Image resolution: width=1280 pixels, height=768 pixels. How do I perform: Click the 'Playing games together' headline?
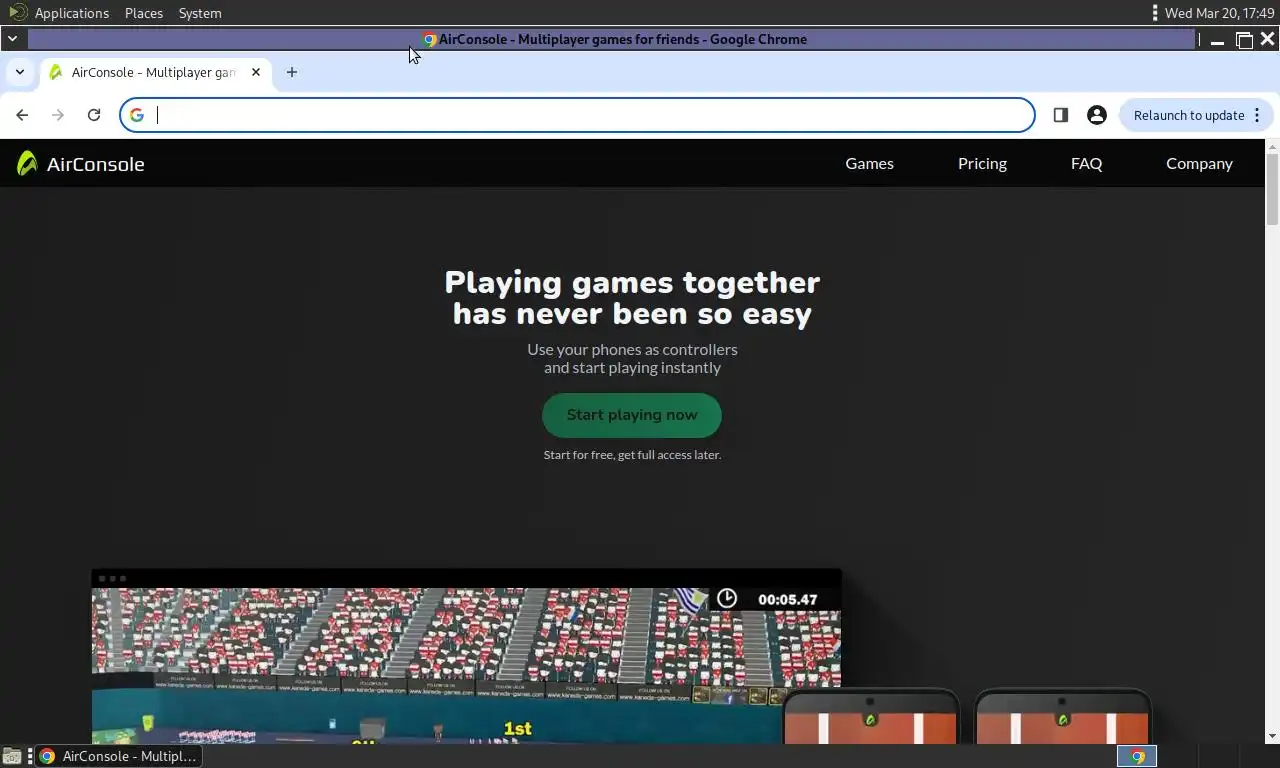632,298
